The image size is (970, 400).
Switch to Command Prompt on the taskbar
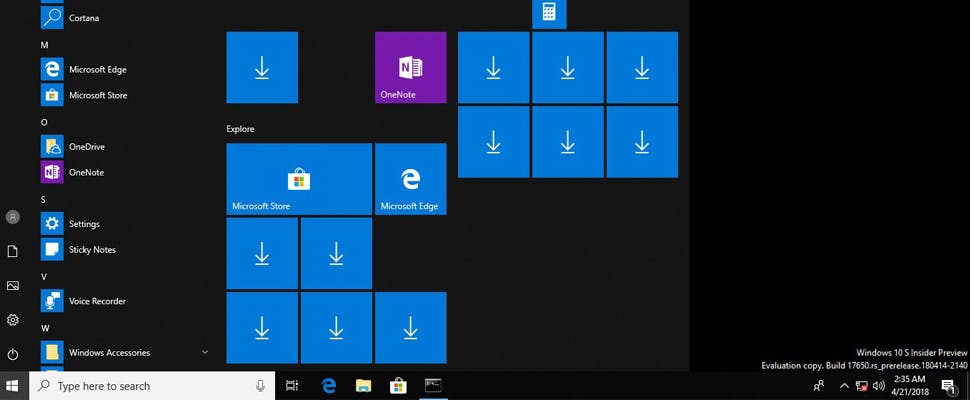(433, 386)
